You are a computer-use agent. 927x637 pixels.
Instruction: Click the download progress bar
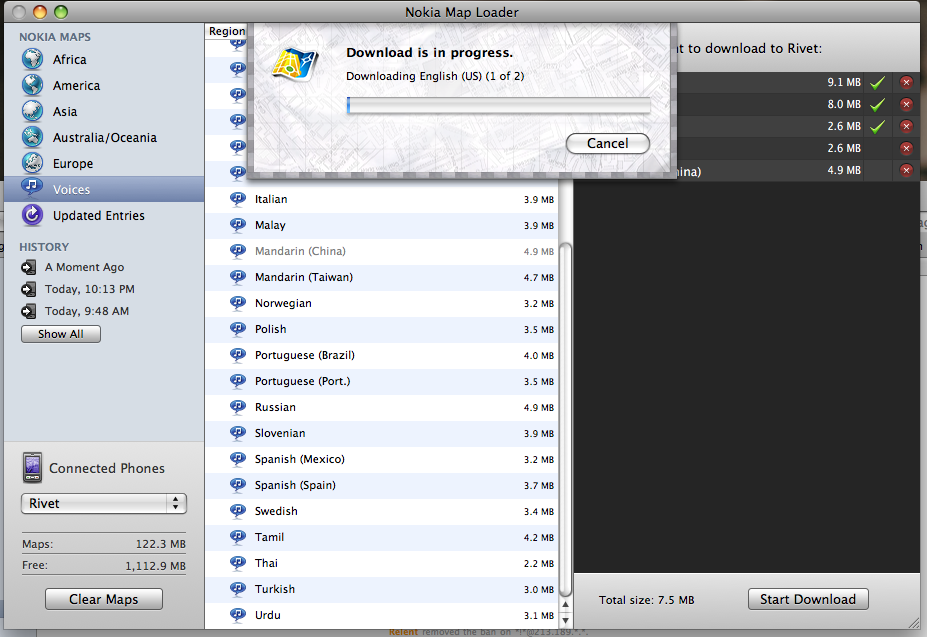pyautogui.click(x=499, y=105)
